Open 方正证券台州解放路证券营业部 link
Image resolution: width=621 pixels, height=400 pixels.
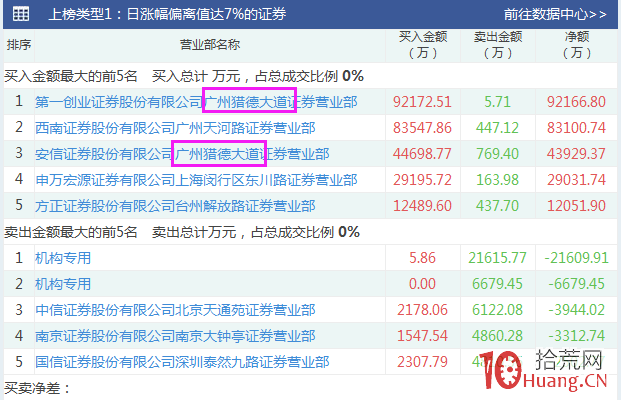[x=175, y=206]
